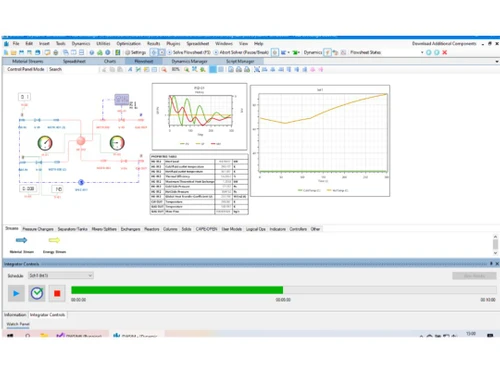Click the zoom to fit icon
Image resolution: width=500 pixels, height=375 pixels.
(194, 69)
